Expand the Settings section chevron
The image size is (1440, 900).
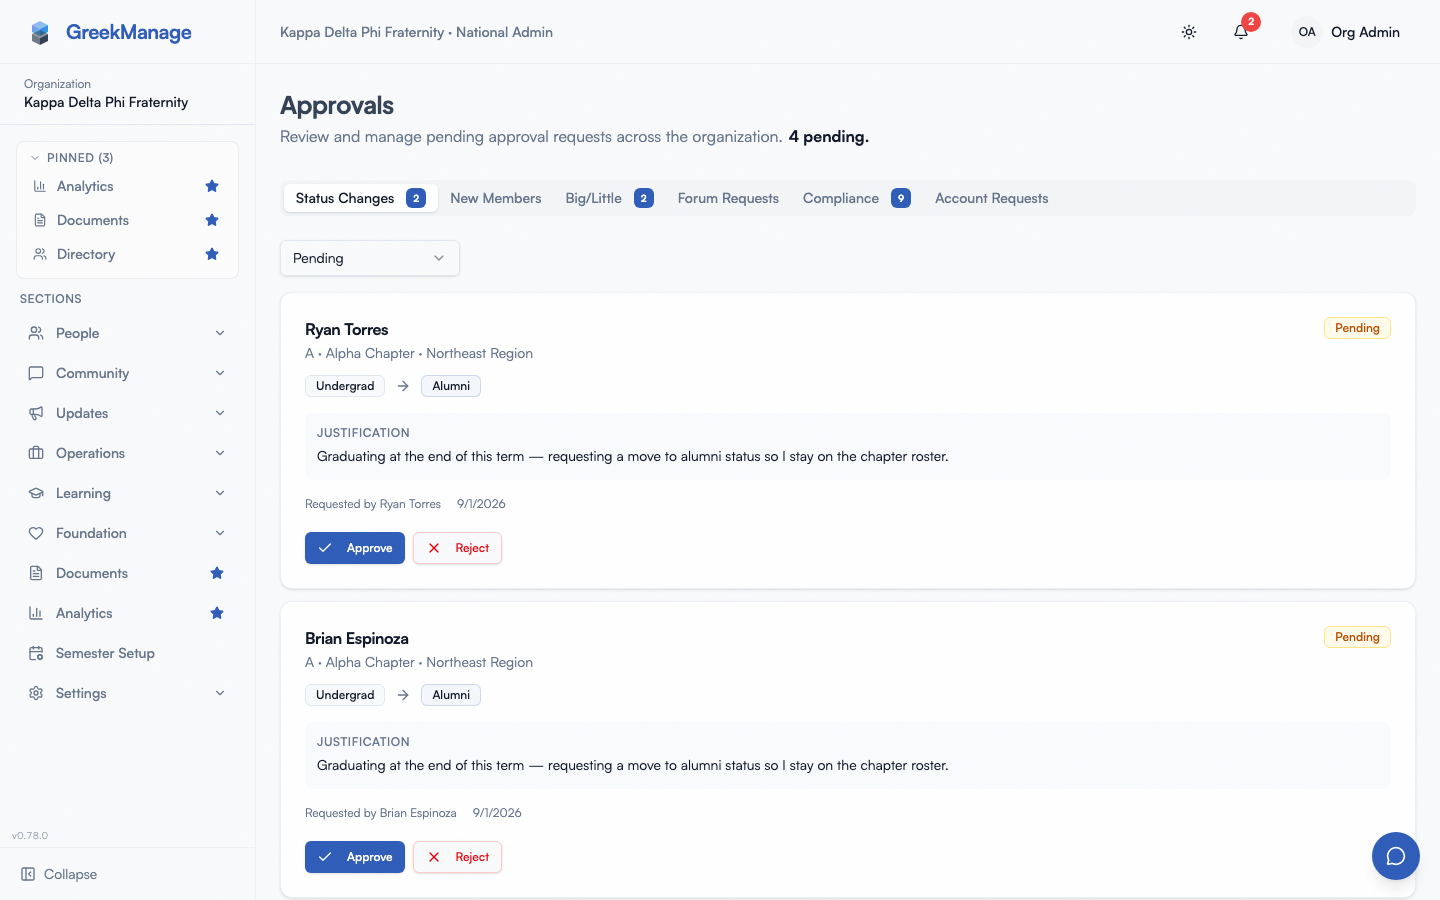pyautogui.click(x=220, y=693)
